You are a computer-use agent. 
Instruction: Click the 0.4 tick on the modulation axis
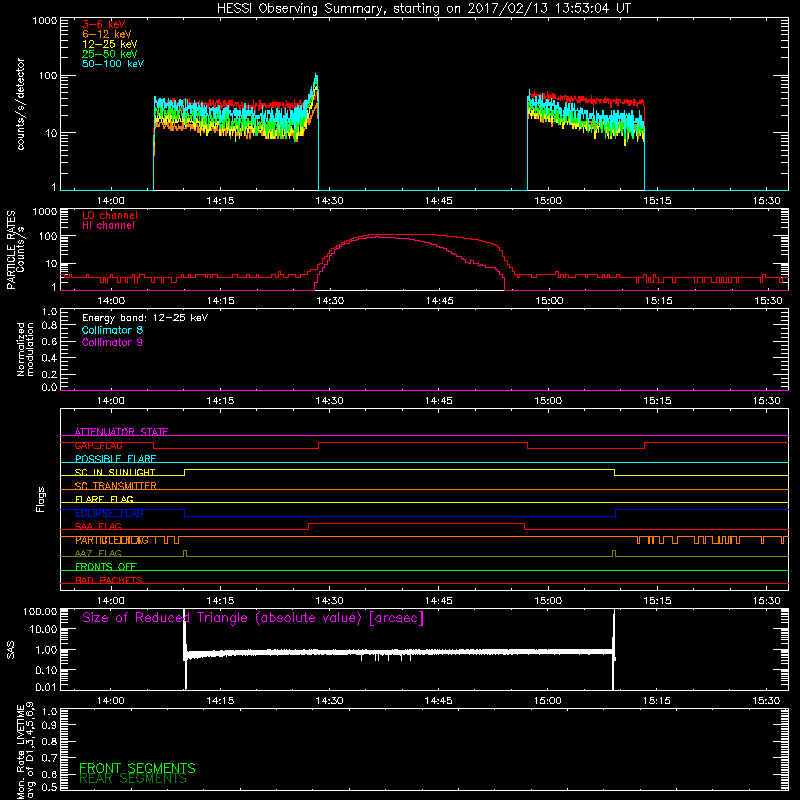49,358
